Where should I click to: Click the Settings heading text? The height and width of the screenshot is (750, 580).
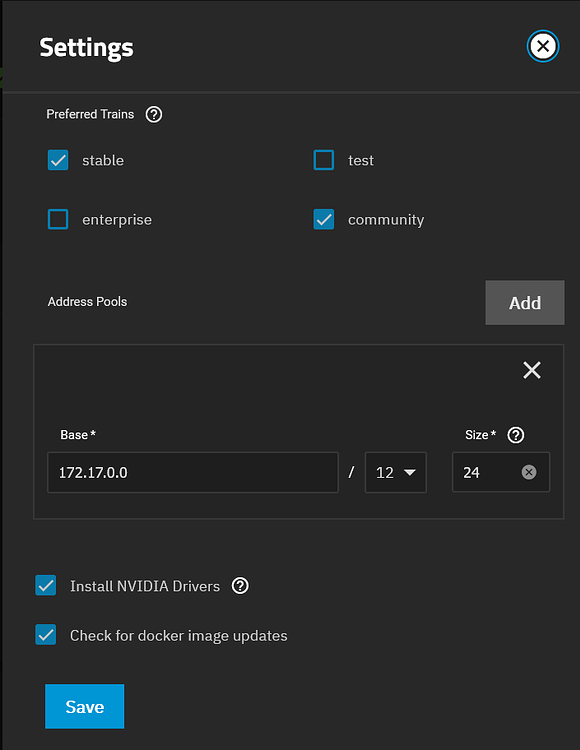pos(87,48)
